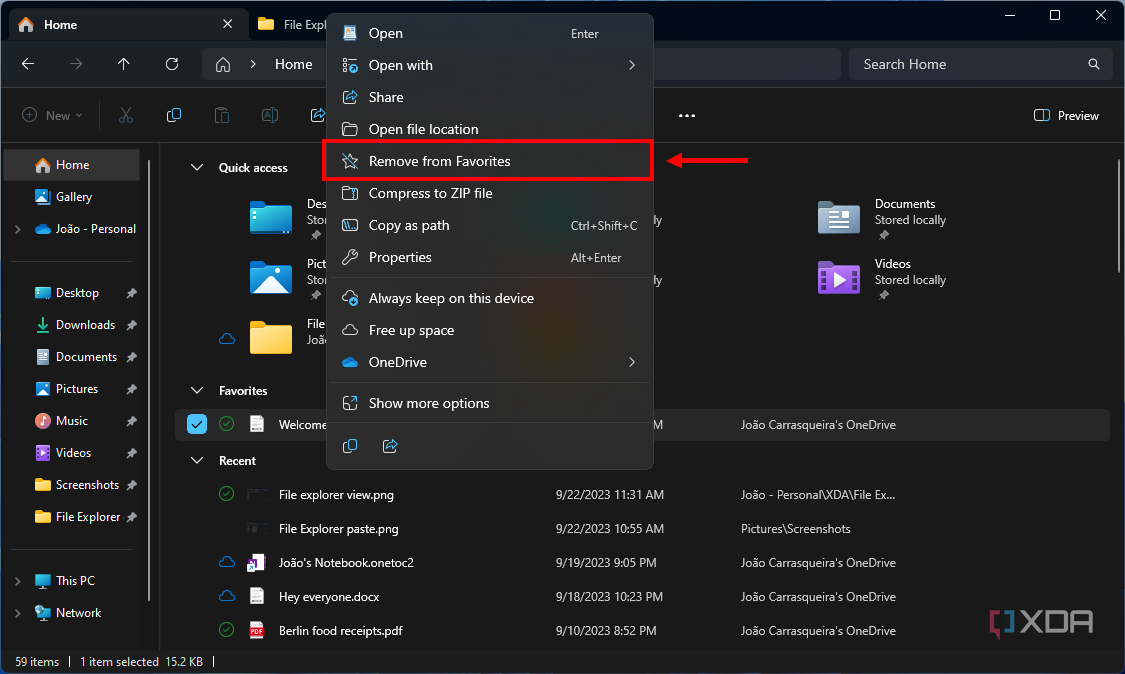The width and height of the screenshot is (1125, 674).
Task: Select the Cut icon on the toolbar
Action: (125, 115)
